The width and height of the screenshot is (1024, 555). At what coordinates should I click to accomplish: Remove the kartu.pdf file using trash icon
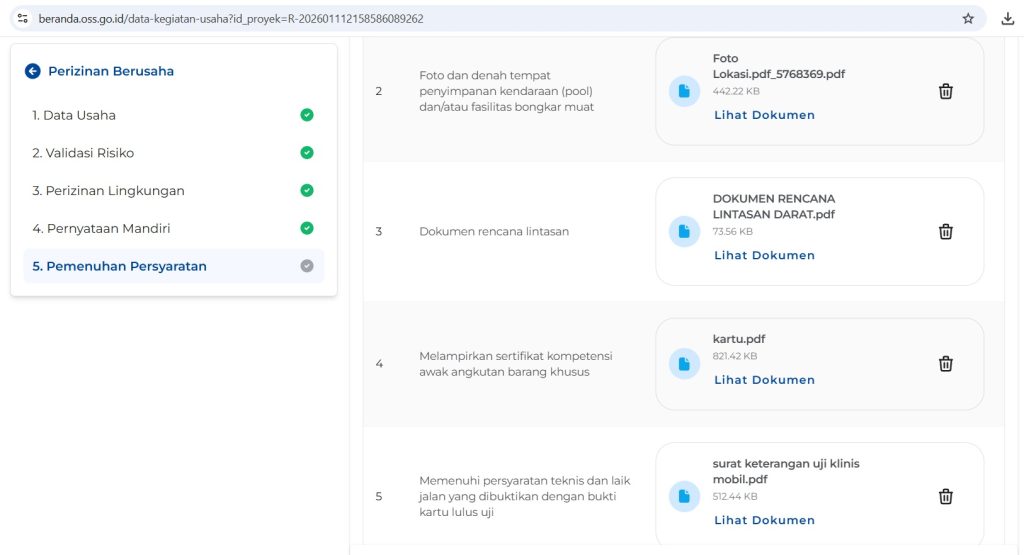pos(945,364)
